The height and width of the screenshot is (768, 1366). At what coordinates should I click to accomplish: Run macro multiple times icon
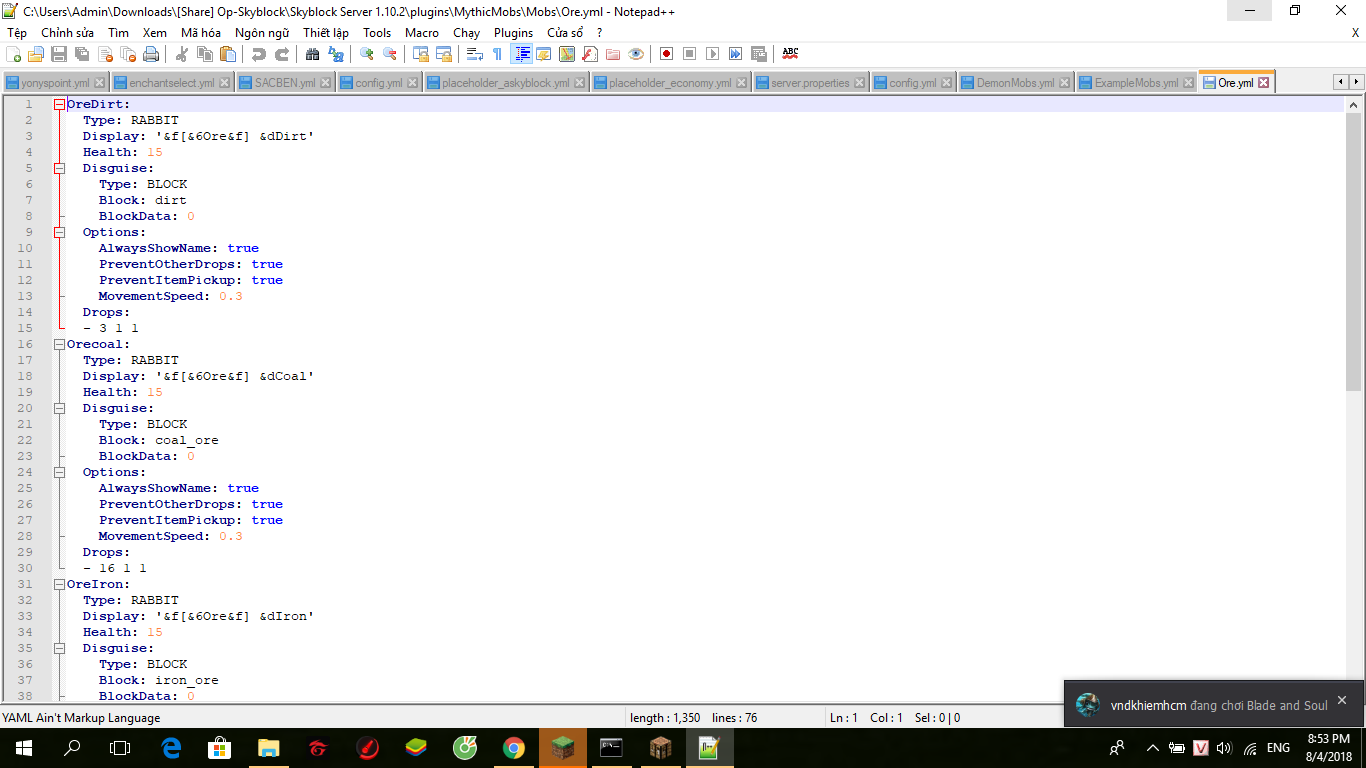(x=736, y=54)
